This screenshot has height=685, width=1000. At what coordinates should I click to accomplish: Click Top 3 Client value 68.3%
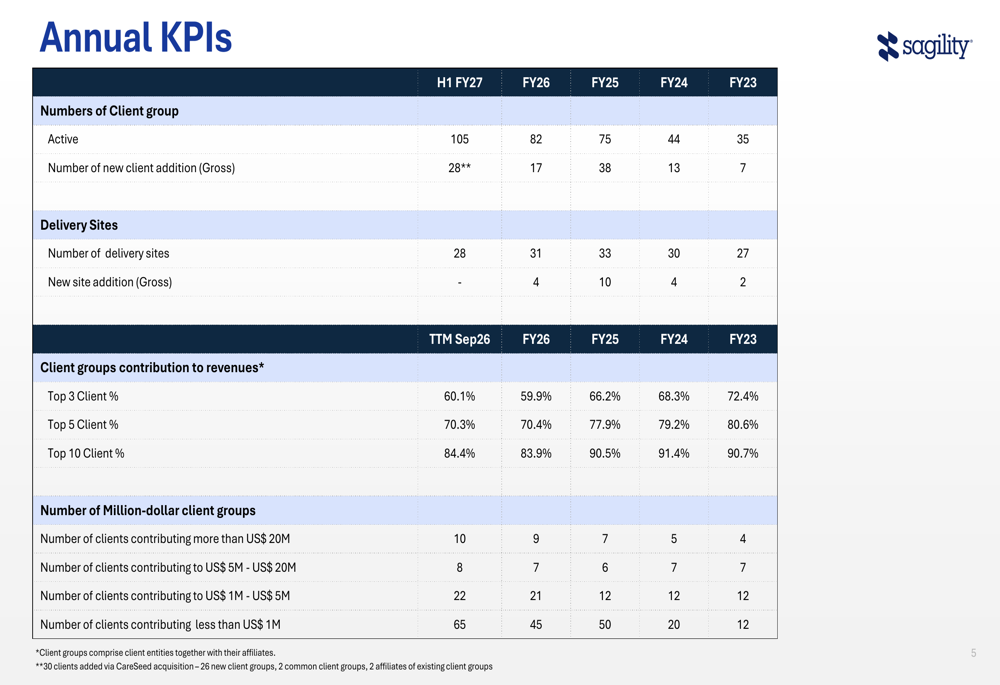[x=673, y=396]
